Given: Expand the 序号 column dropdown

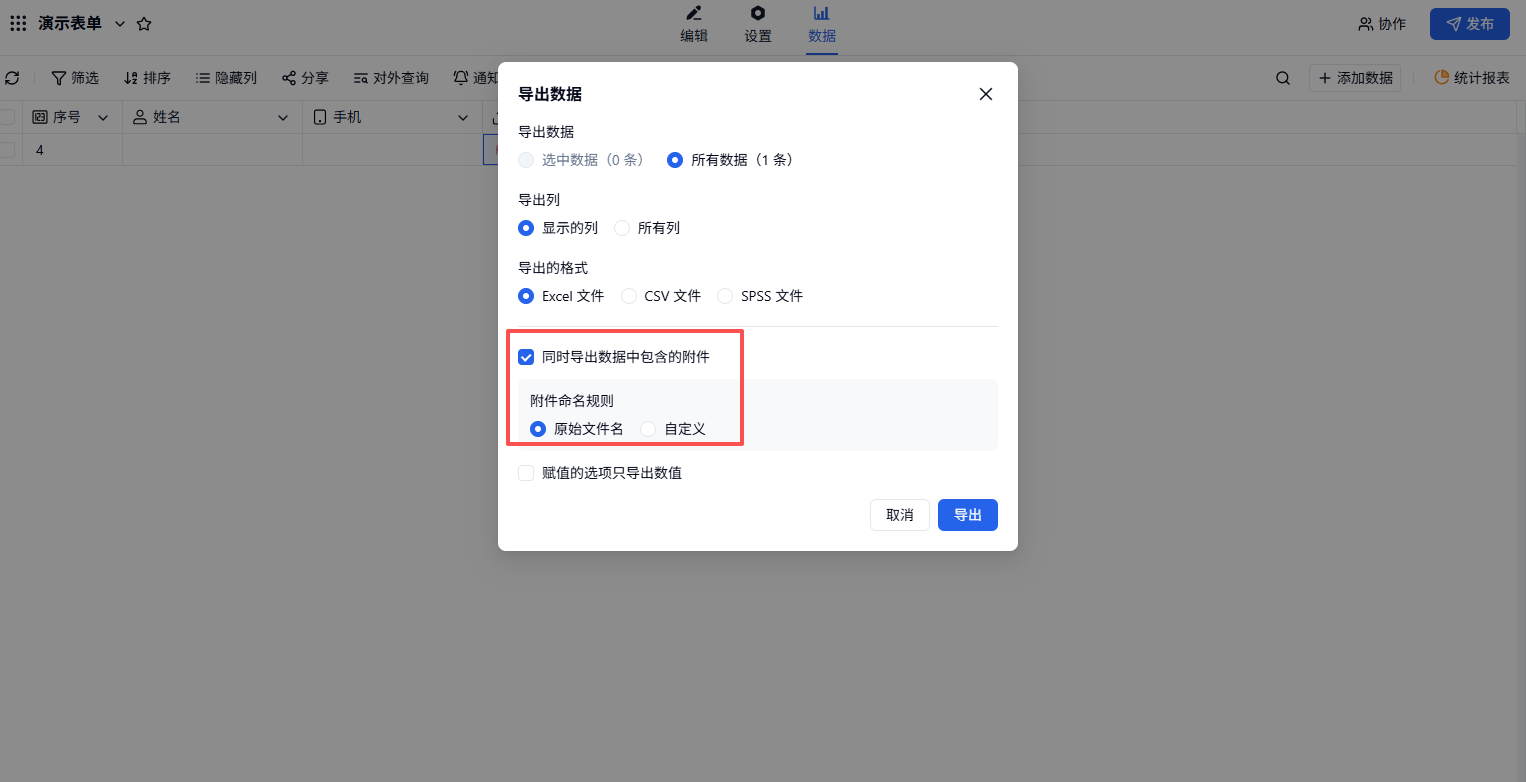Looking at the screenshot, I should 102,118.
